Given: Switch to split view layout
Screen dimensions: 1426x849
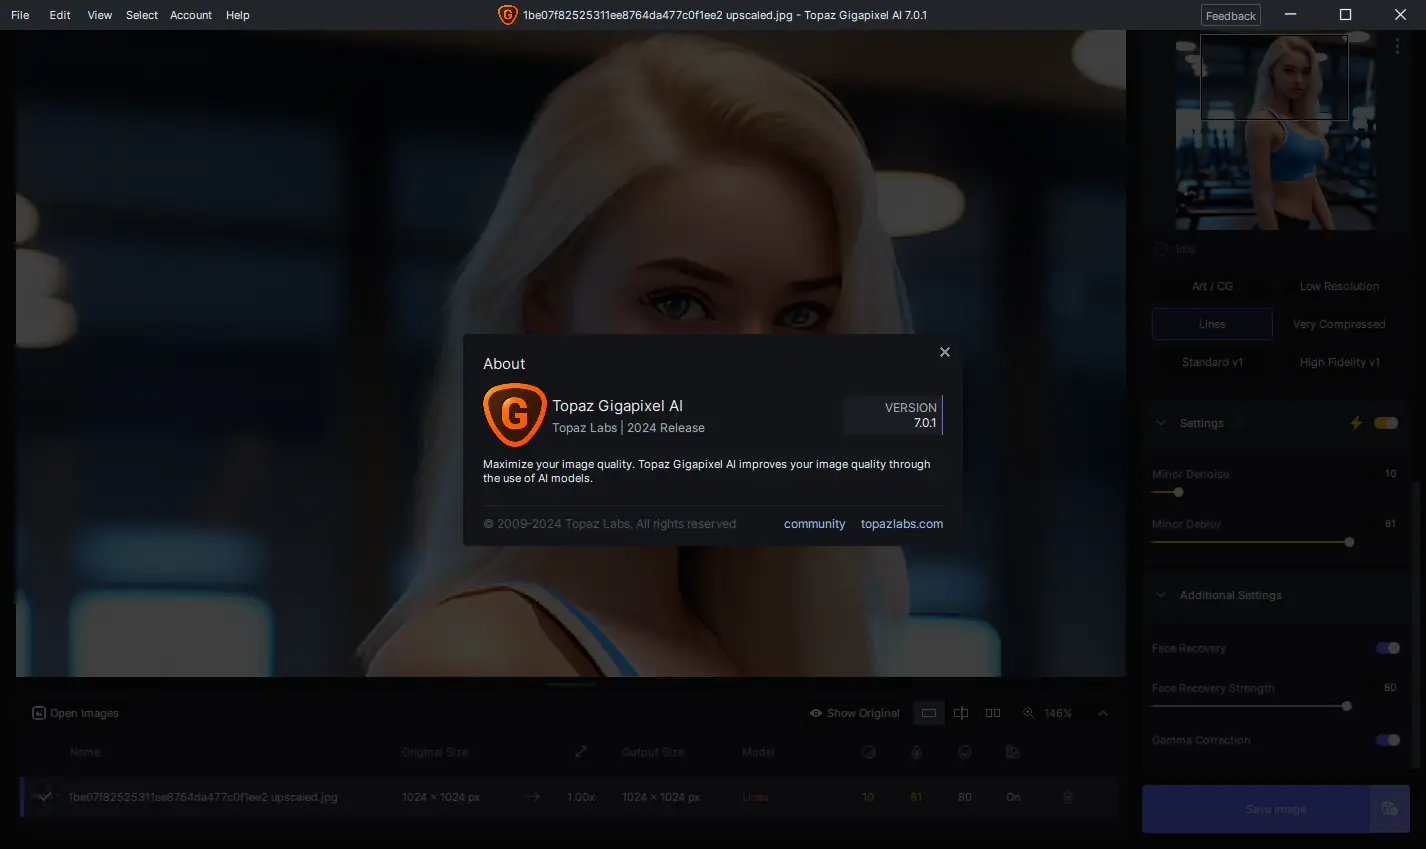Looking at the screenshot, I should tap(961, 713).
